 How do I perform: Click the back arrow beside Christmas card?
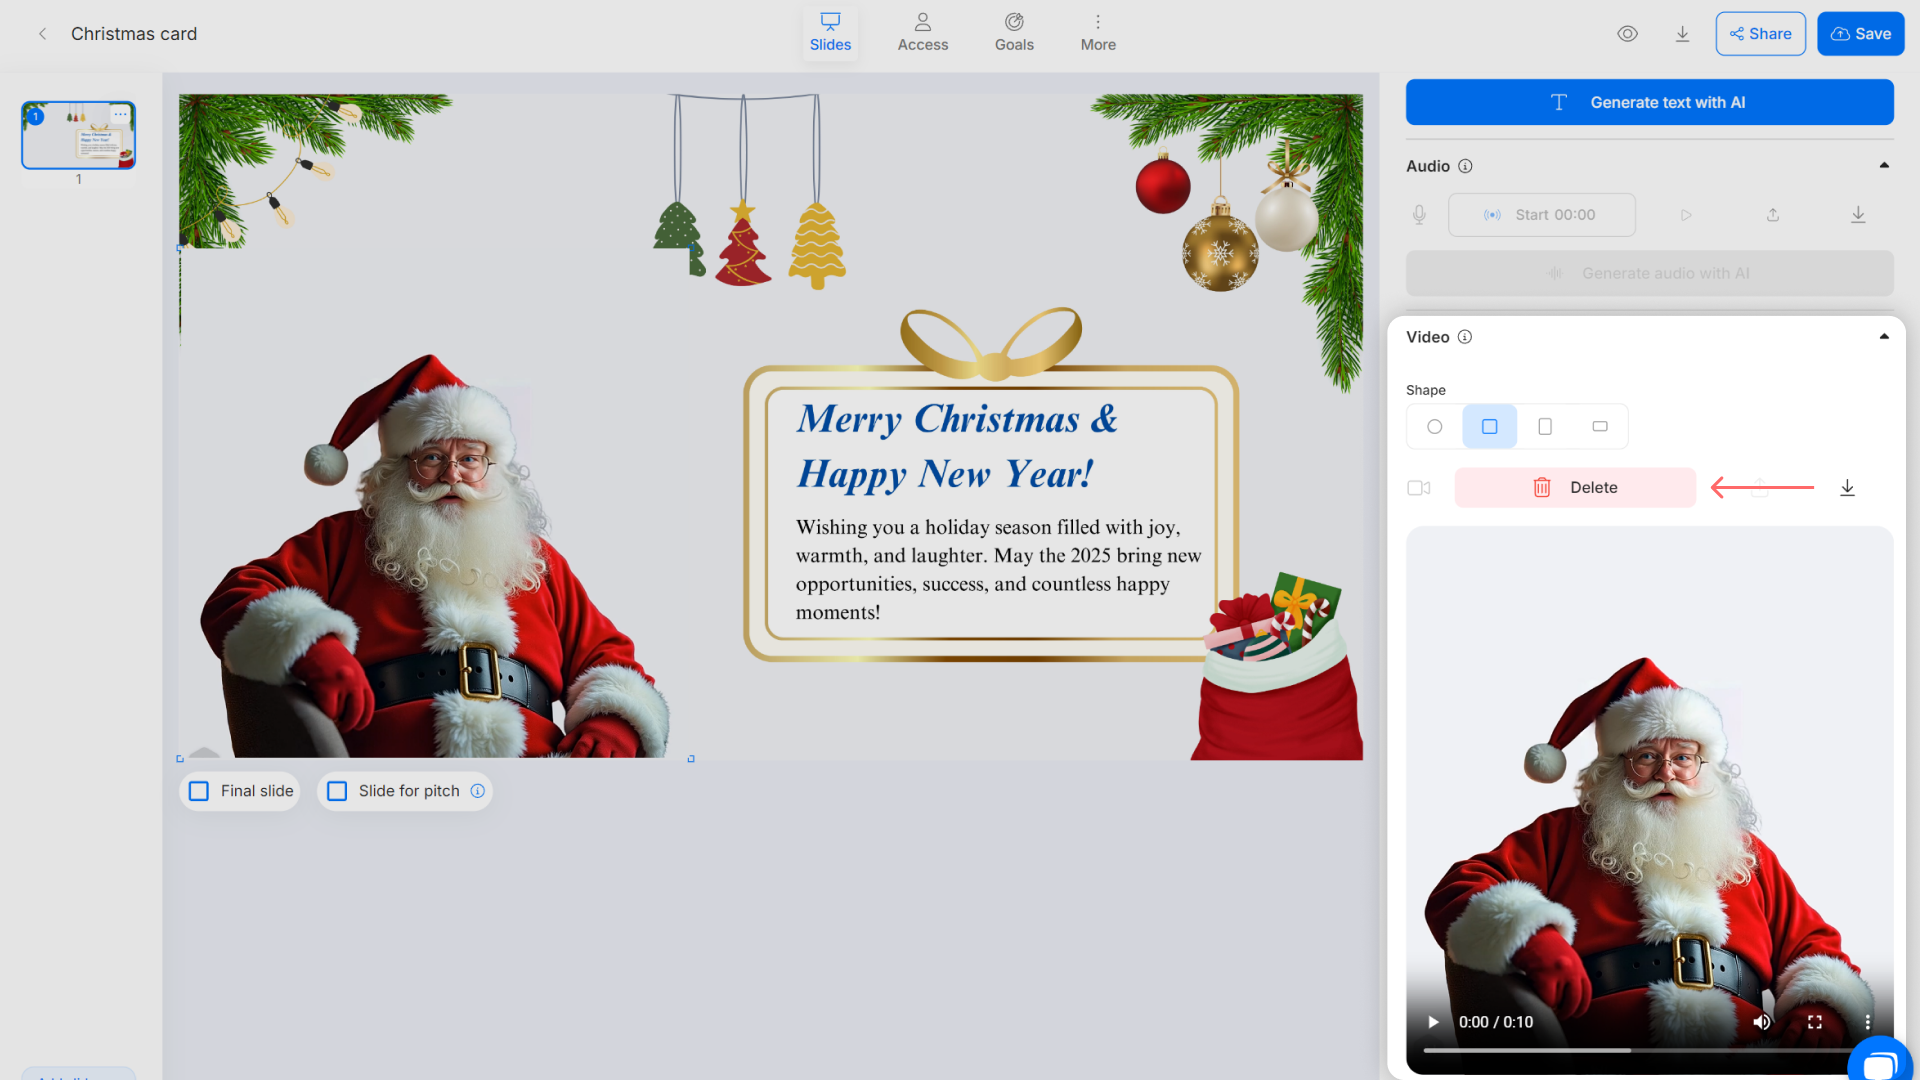click(42, 34)
